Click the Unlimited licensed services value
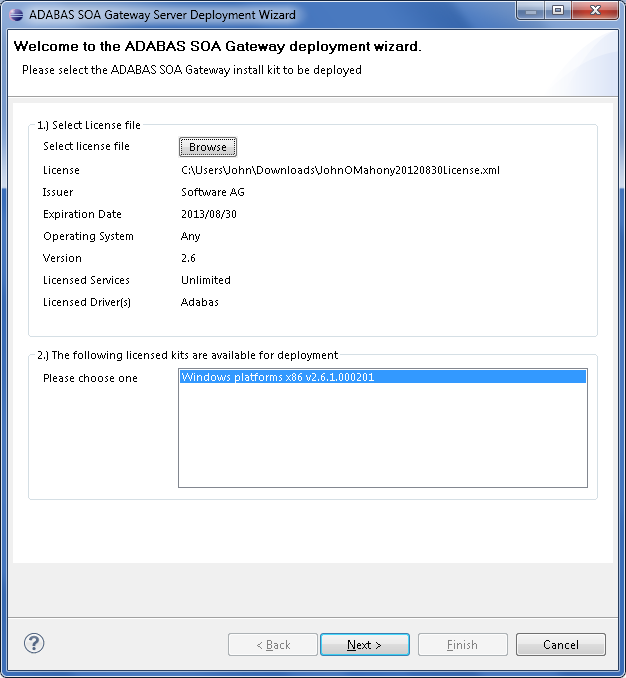The image size is (626, 678). 206,280
